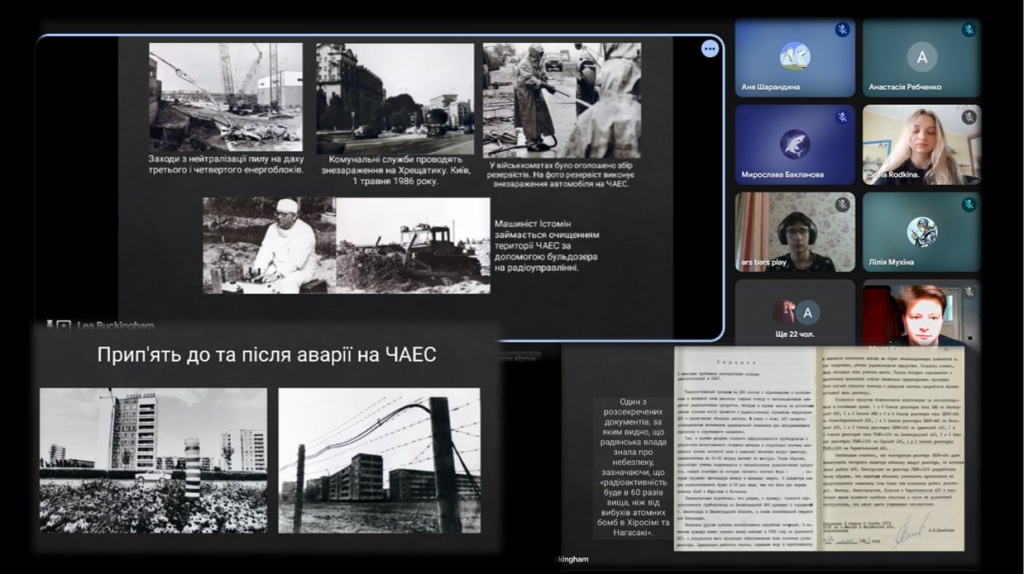
Task: Click the muted mic icon on Аня Шарандина's tile
Action: [842, 30]
